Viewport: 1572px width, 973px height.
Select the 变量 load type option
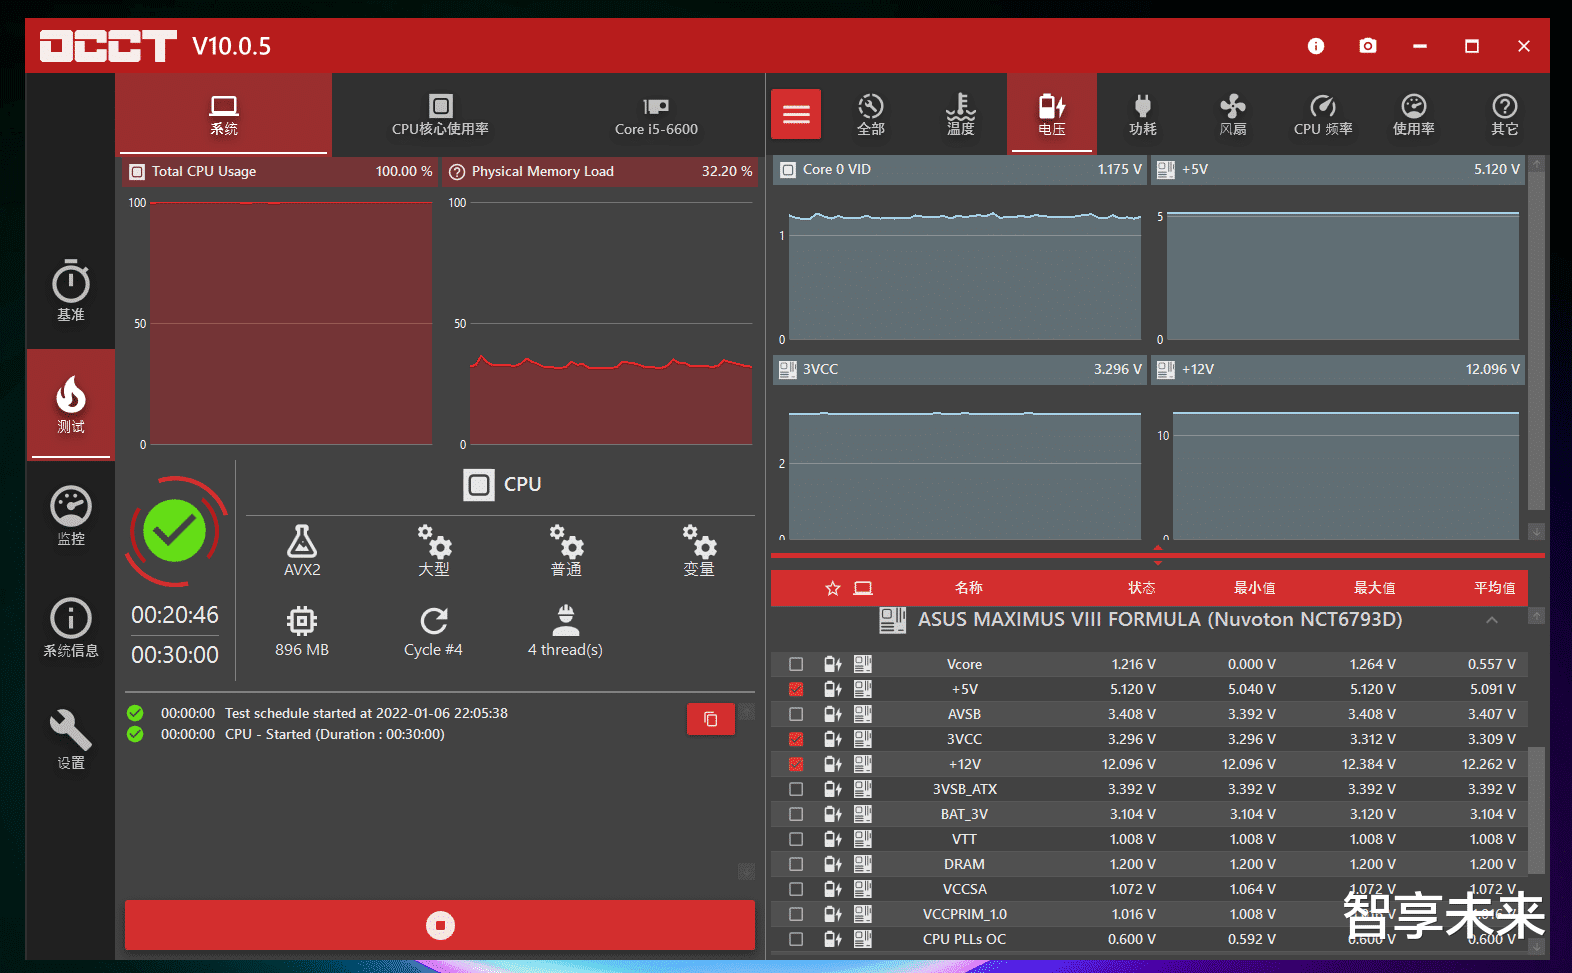pos(699,550)
